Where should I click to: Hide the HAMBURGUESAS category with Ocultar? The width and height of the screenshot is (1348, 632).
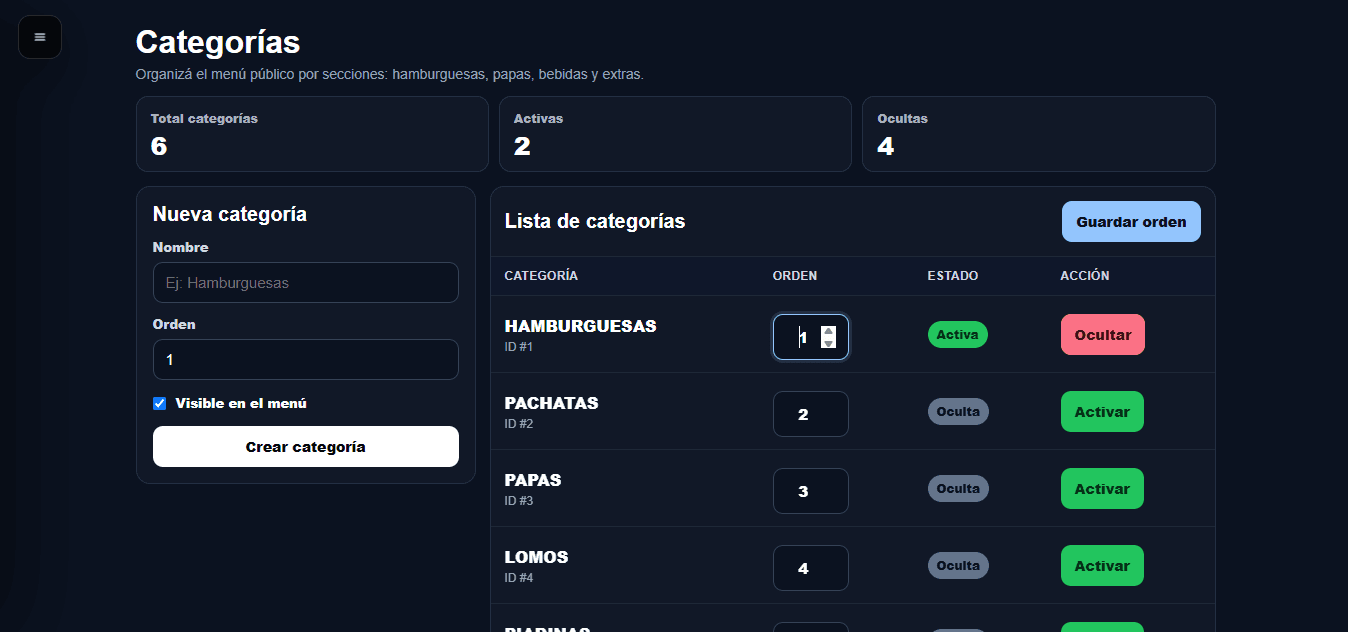pos(1102,335)
